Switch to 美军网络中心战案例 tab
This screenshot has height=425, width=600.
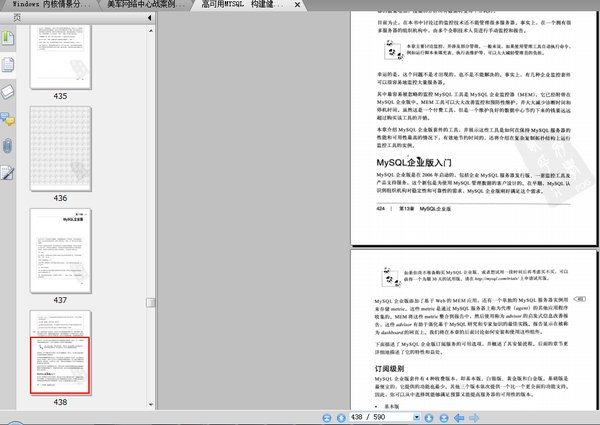point(145,5)
